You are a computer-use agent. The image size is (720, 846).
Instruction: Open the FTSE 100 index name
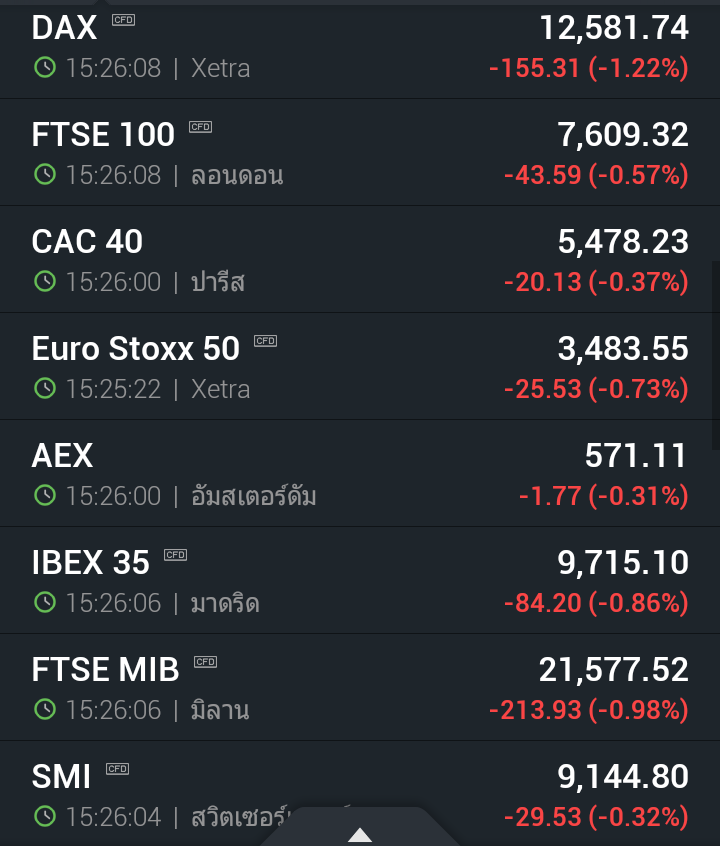pyautogui.click(x=103, y=134)
